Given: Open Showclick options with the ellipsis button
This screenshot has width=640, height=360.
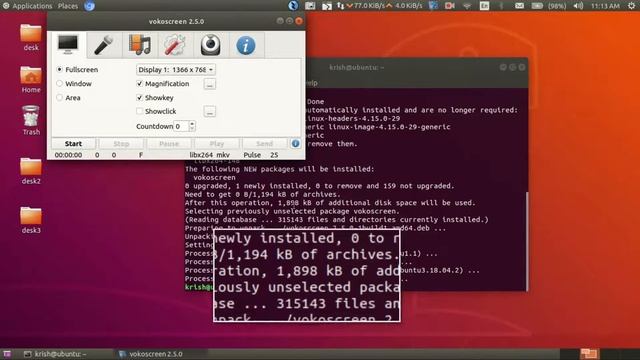Looking at the screenshot, I should (x=210, y=111).
